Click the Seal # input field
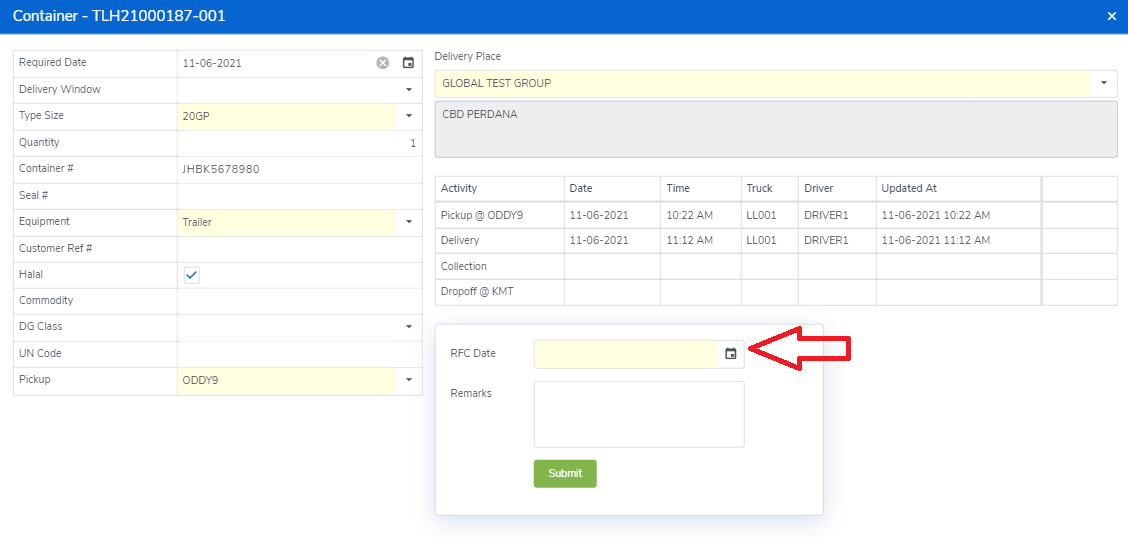 298,196
